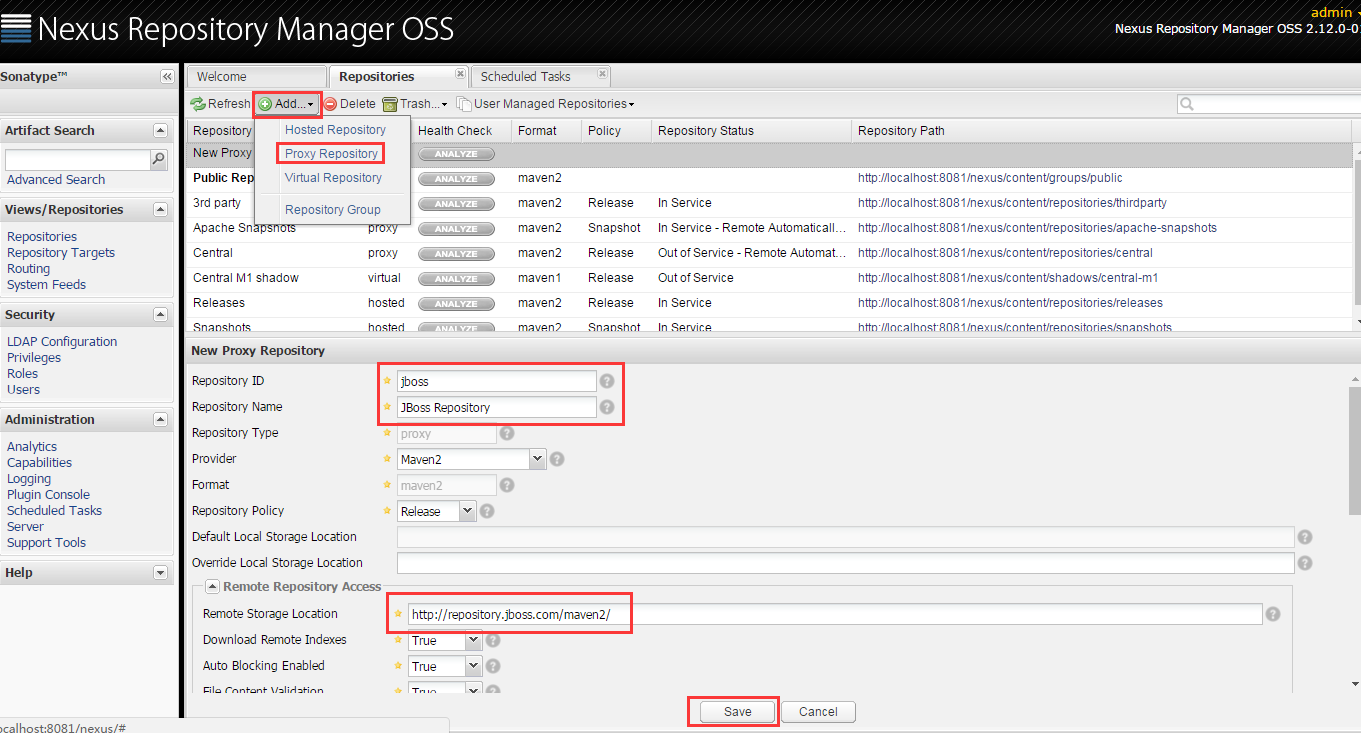Expand the Help panel

click(160, 573)
